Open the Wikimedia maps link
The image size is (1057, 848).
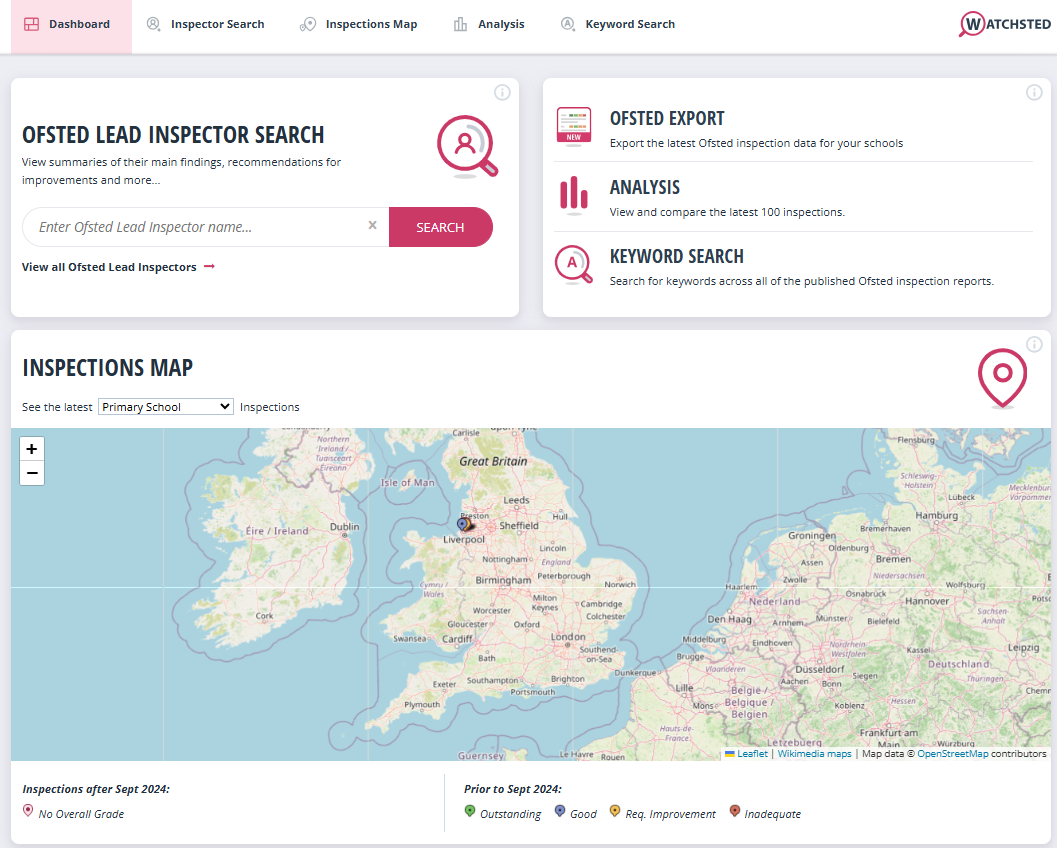pos(814,754)
